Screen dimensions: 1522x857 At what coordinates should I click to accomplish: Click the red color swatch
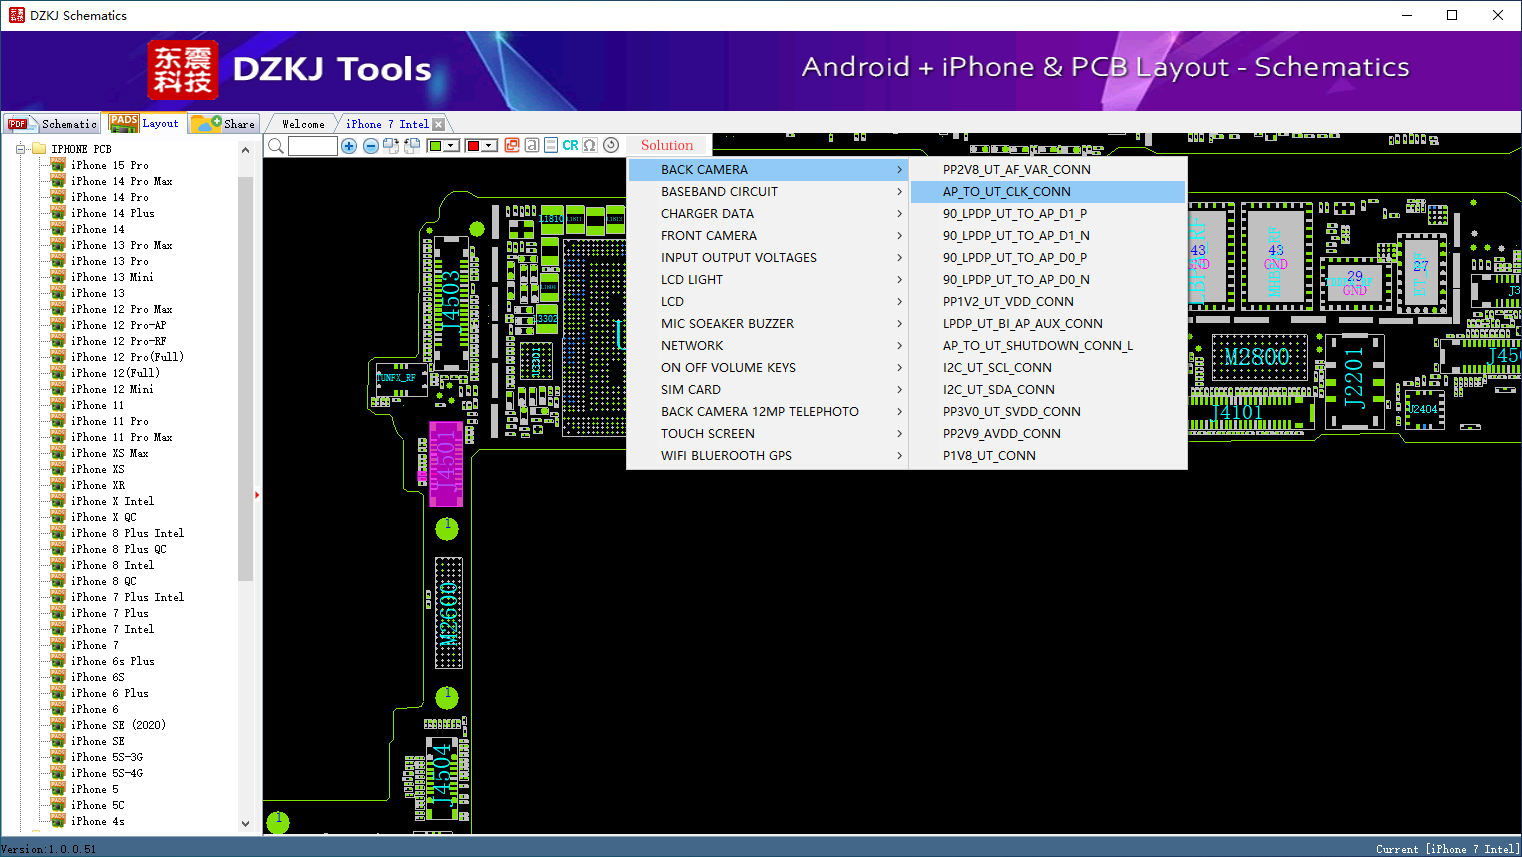(x=473, y=146)
